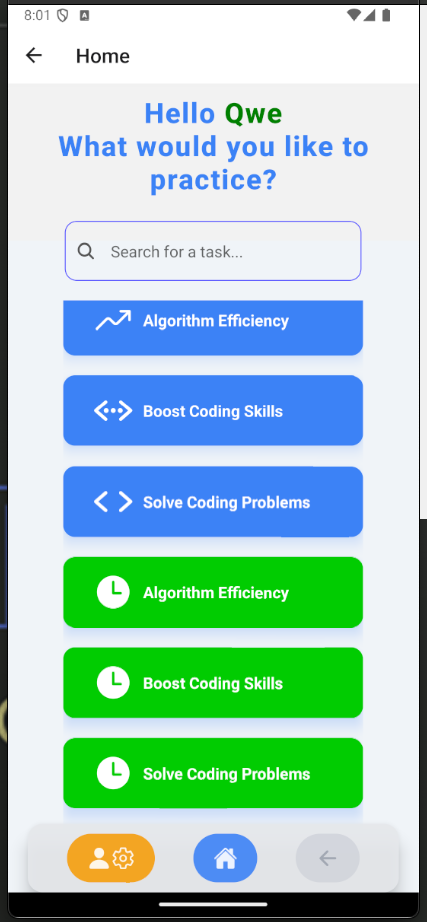This screenshot has width=427, height=922.
Task: Tap the angle brackets icon on blue Solve Coding Problems
Action: [x=114, y=502]
